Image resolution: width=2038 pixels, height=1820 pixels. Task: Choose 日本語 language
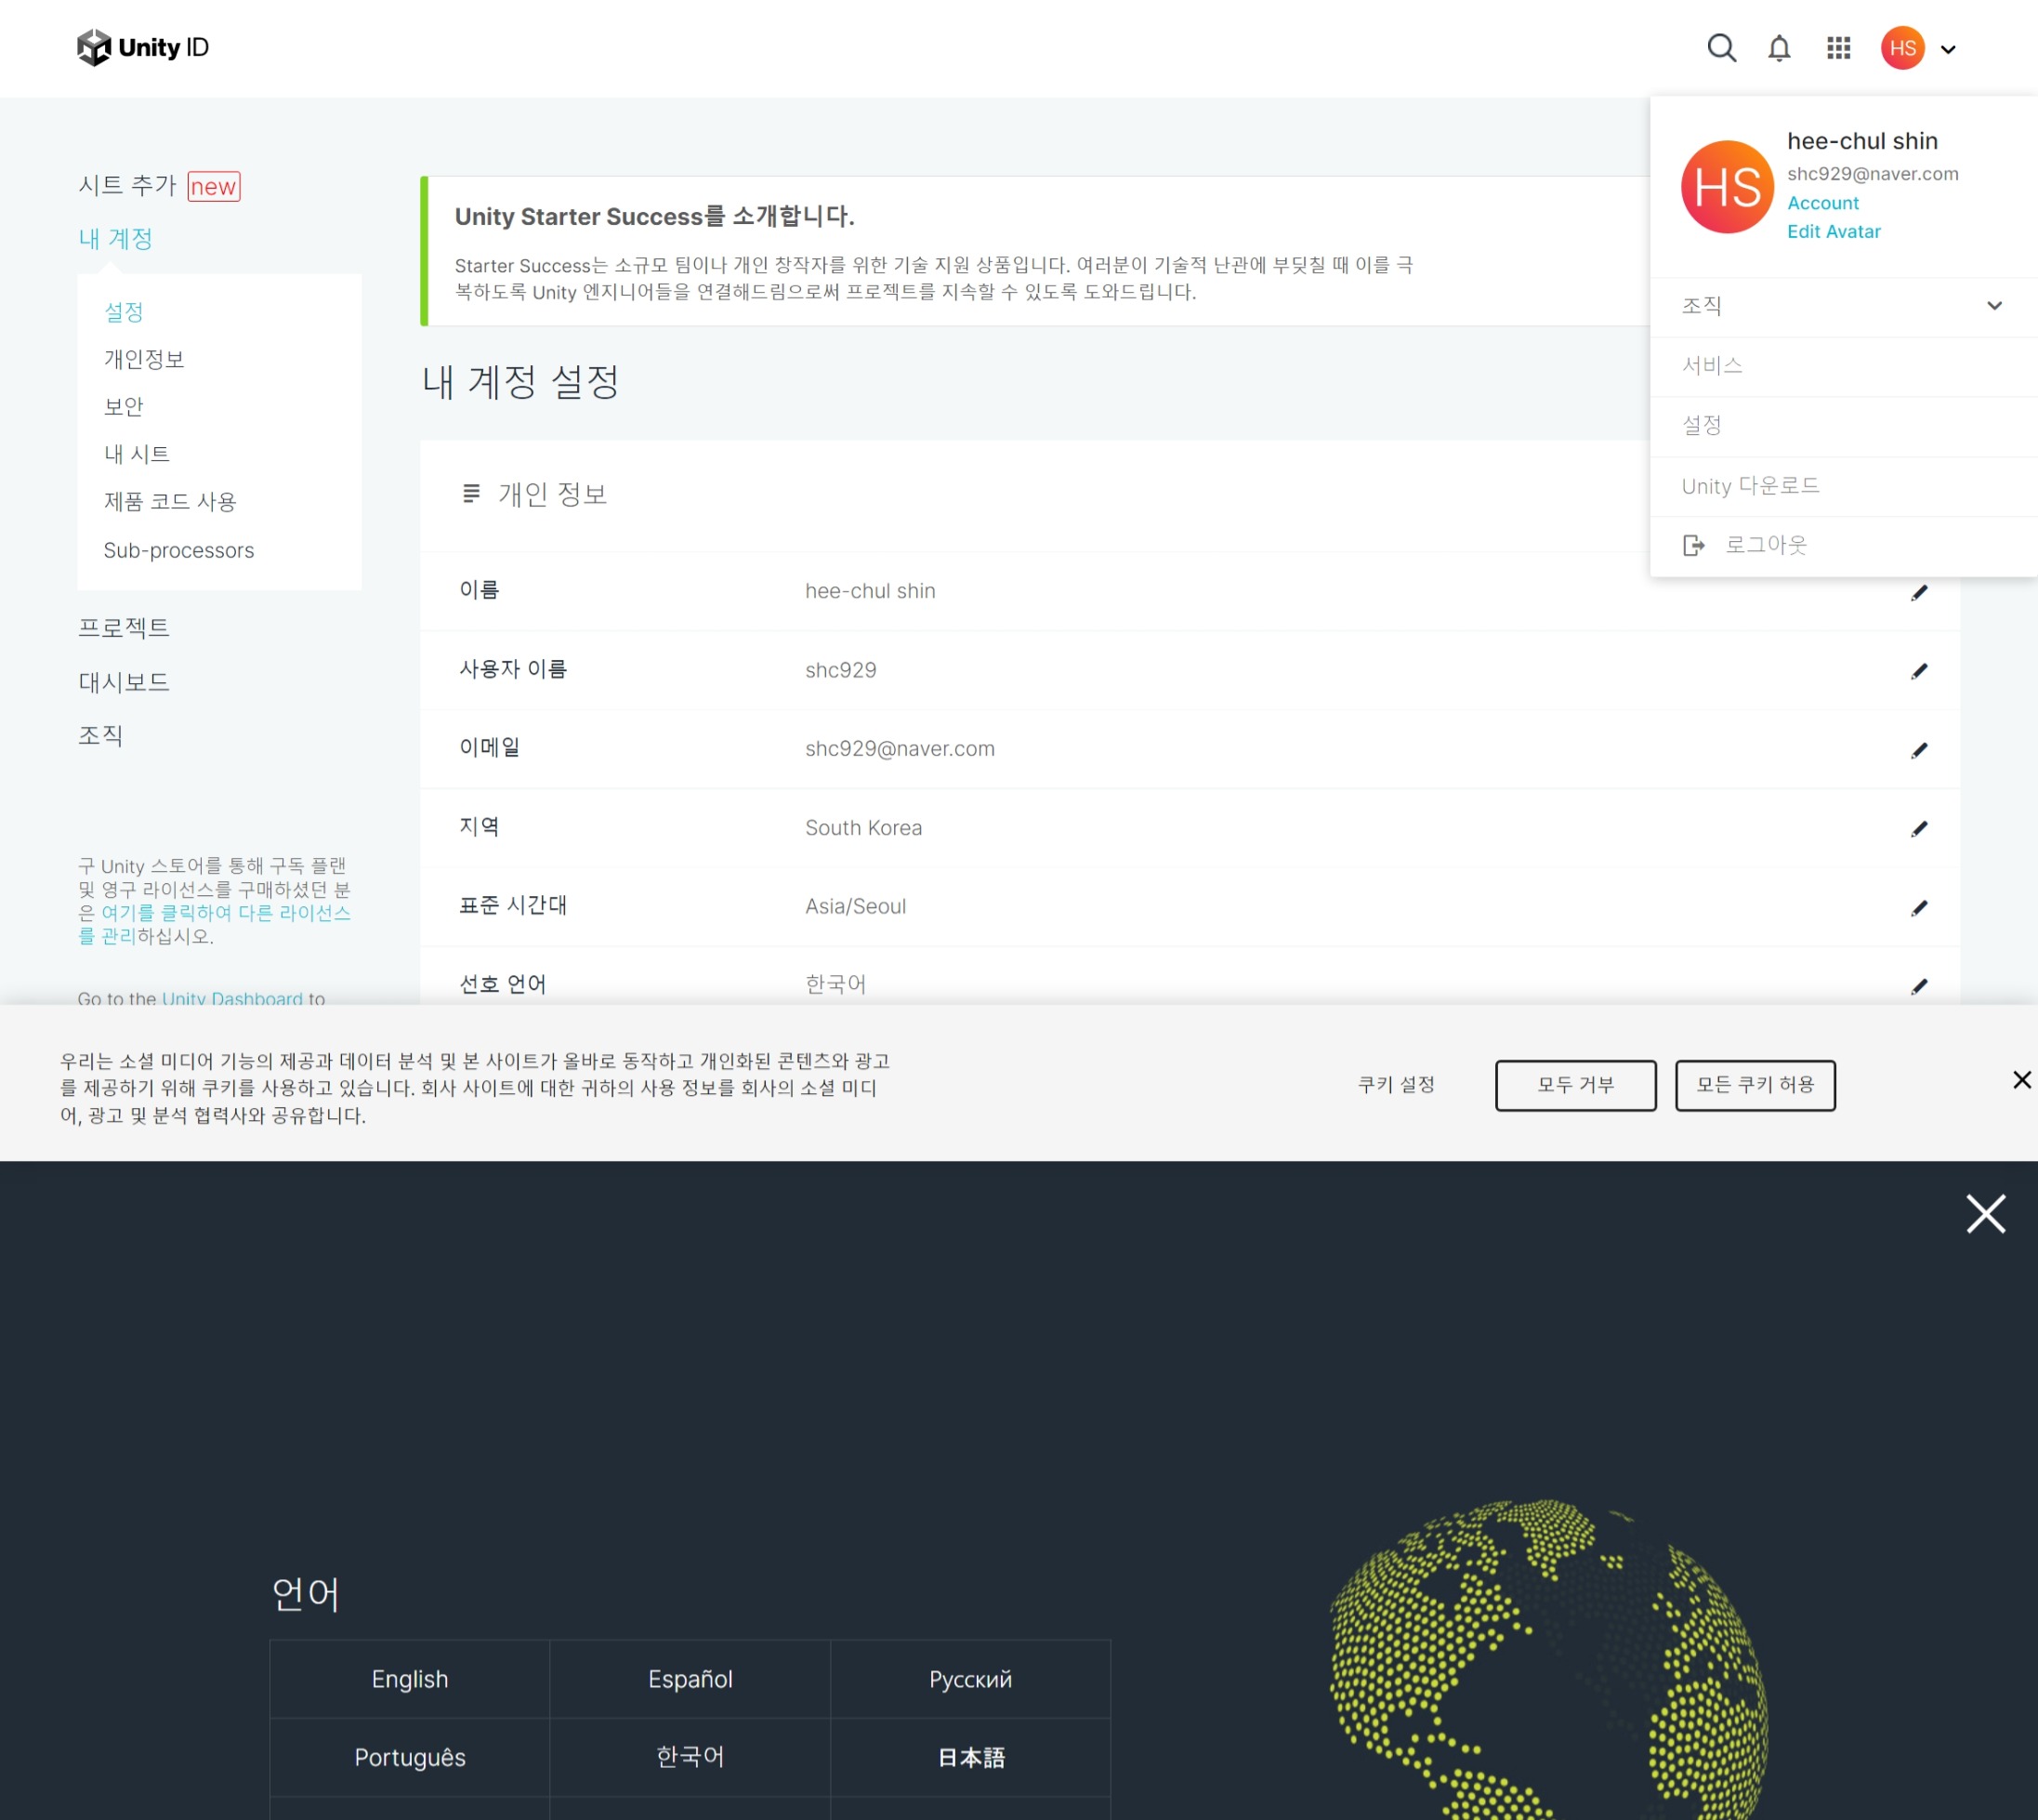coord(970,1757)
